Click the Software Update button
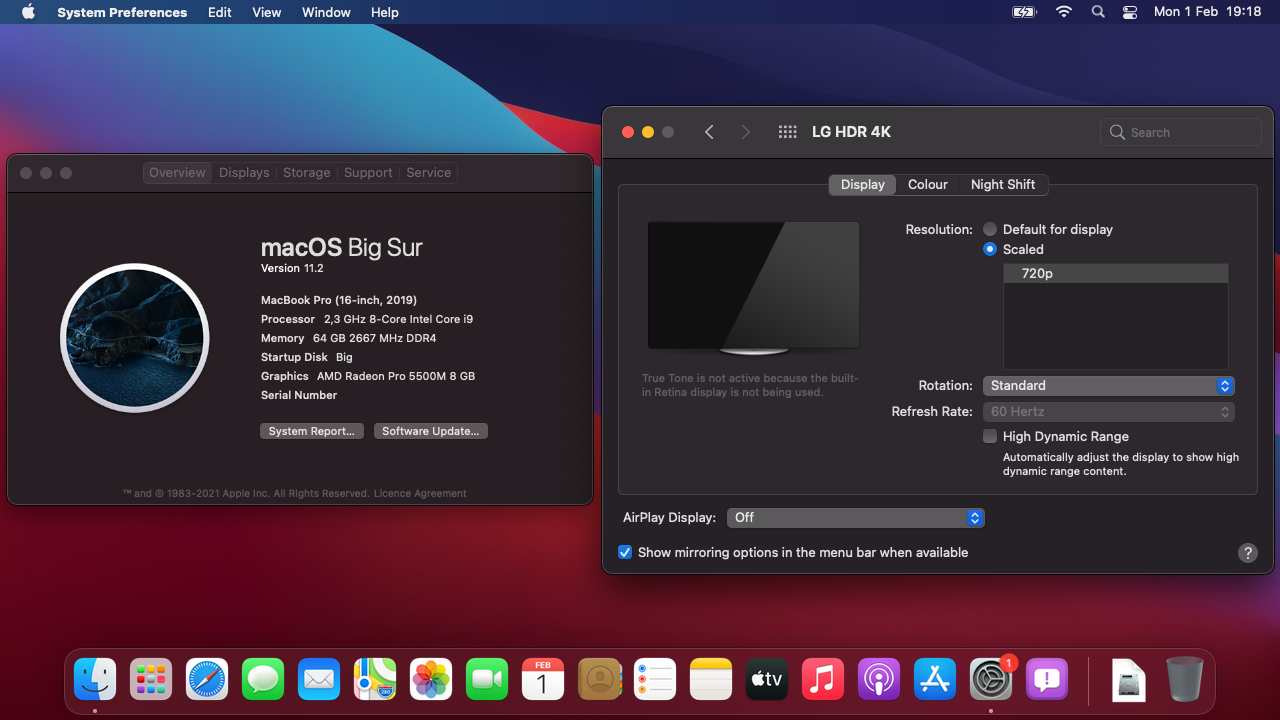This screenshot has width=1280, height=720. [431, 431]
